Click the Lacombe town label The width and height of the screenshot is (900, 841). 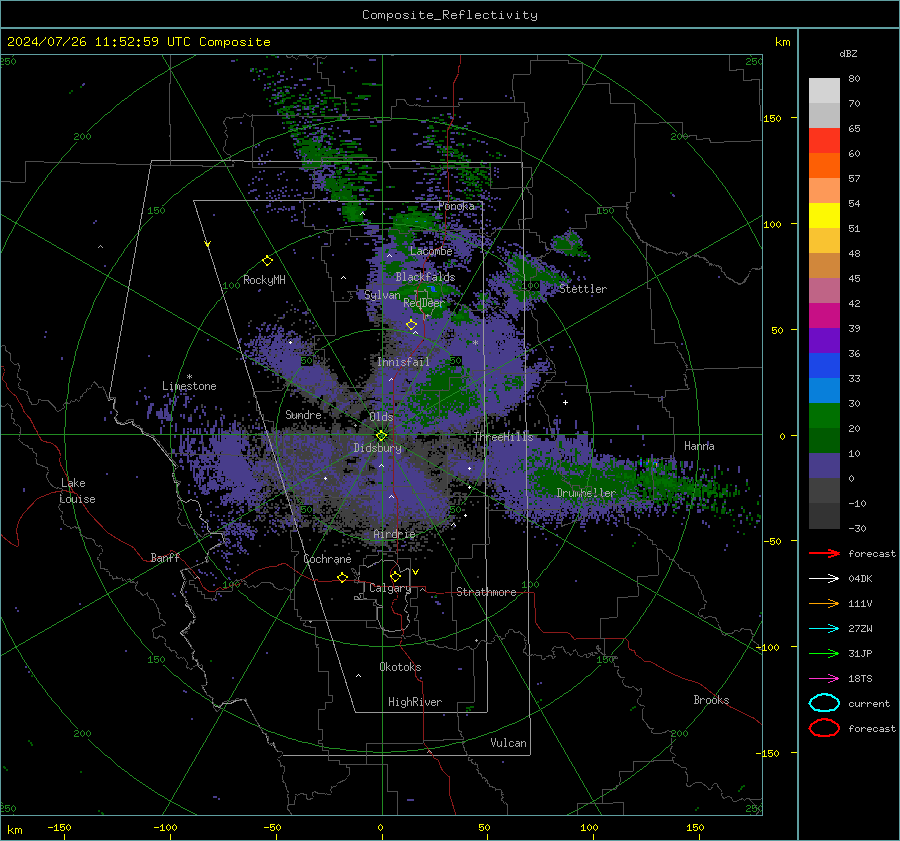coord(431,251)
